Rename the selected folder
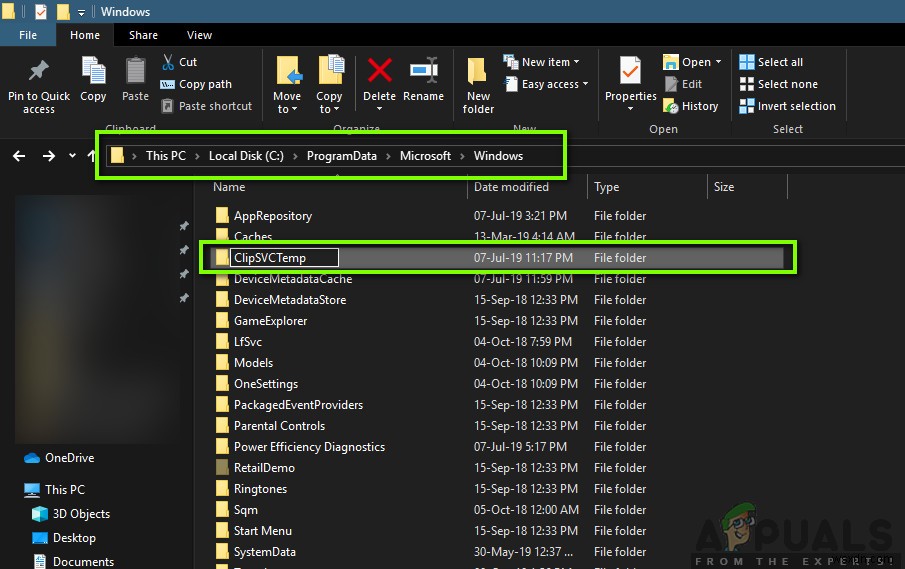This screenshot has height=569, width=905. coord(424,80)
